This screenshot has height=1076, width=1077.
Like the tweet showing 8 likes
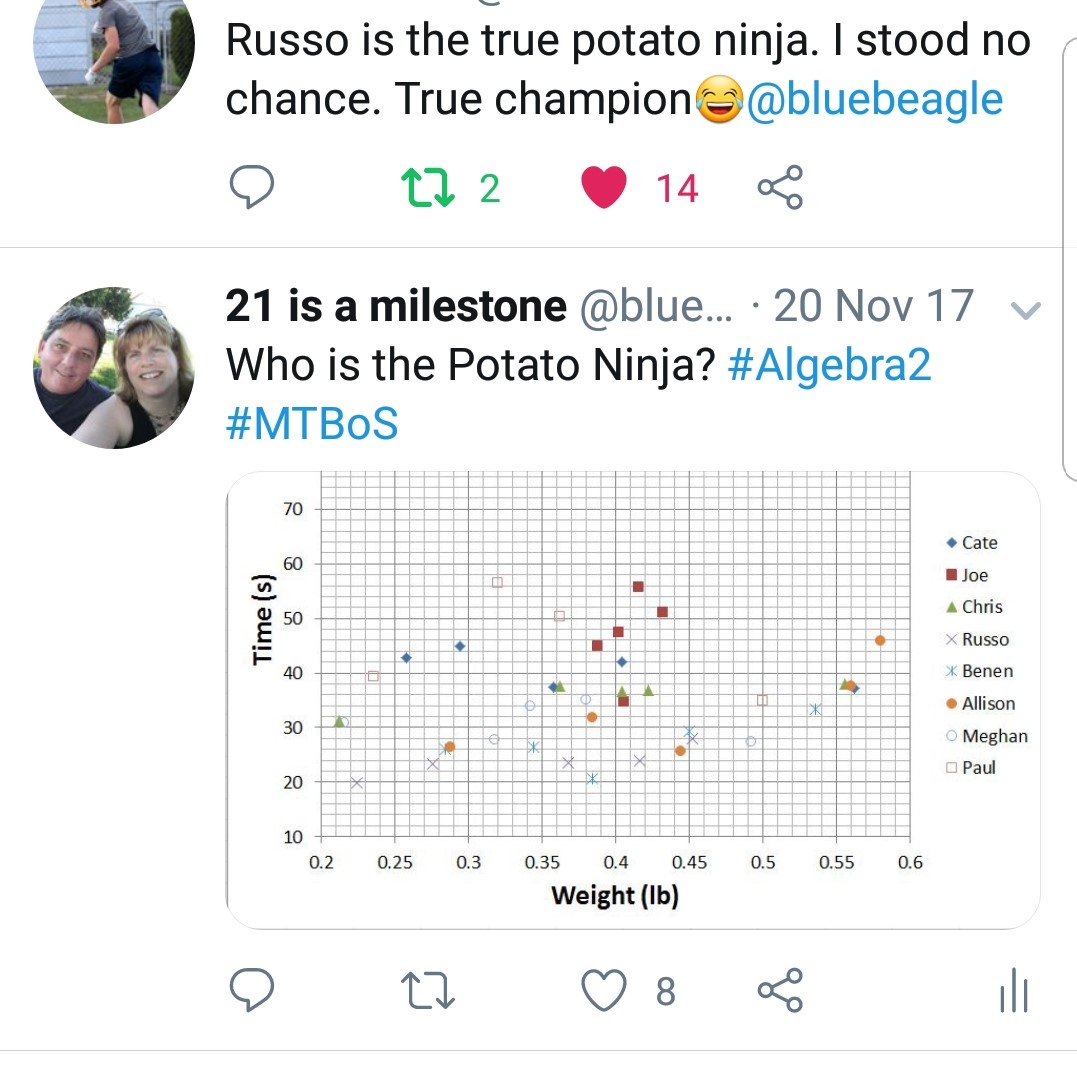coord(604,992)
